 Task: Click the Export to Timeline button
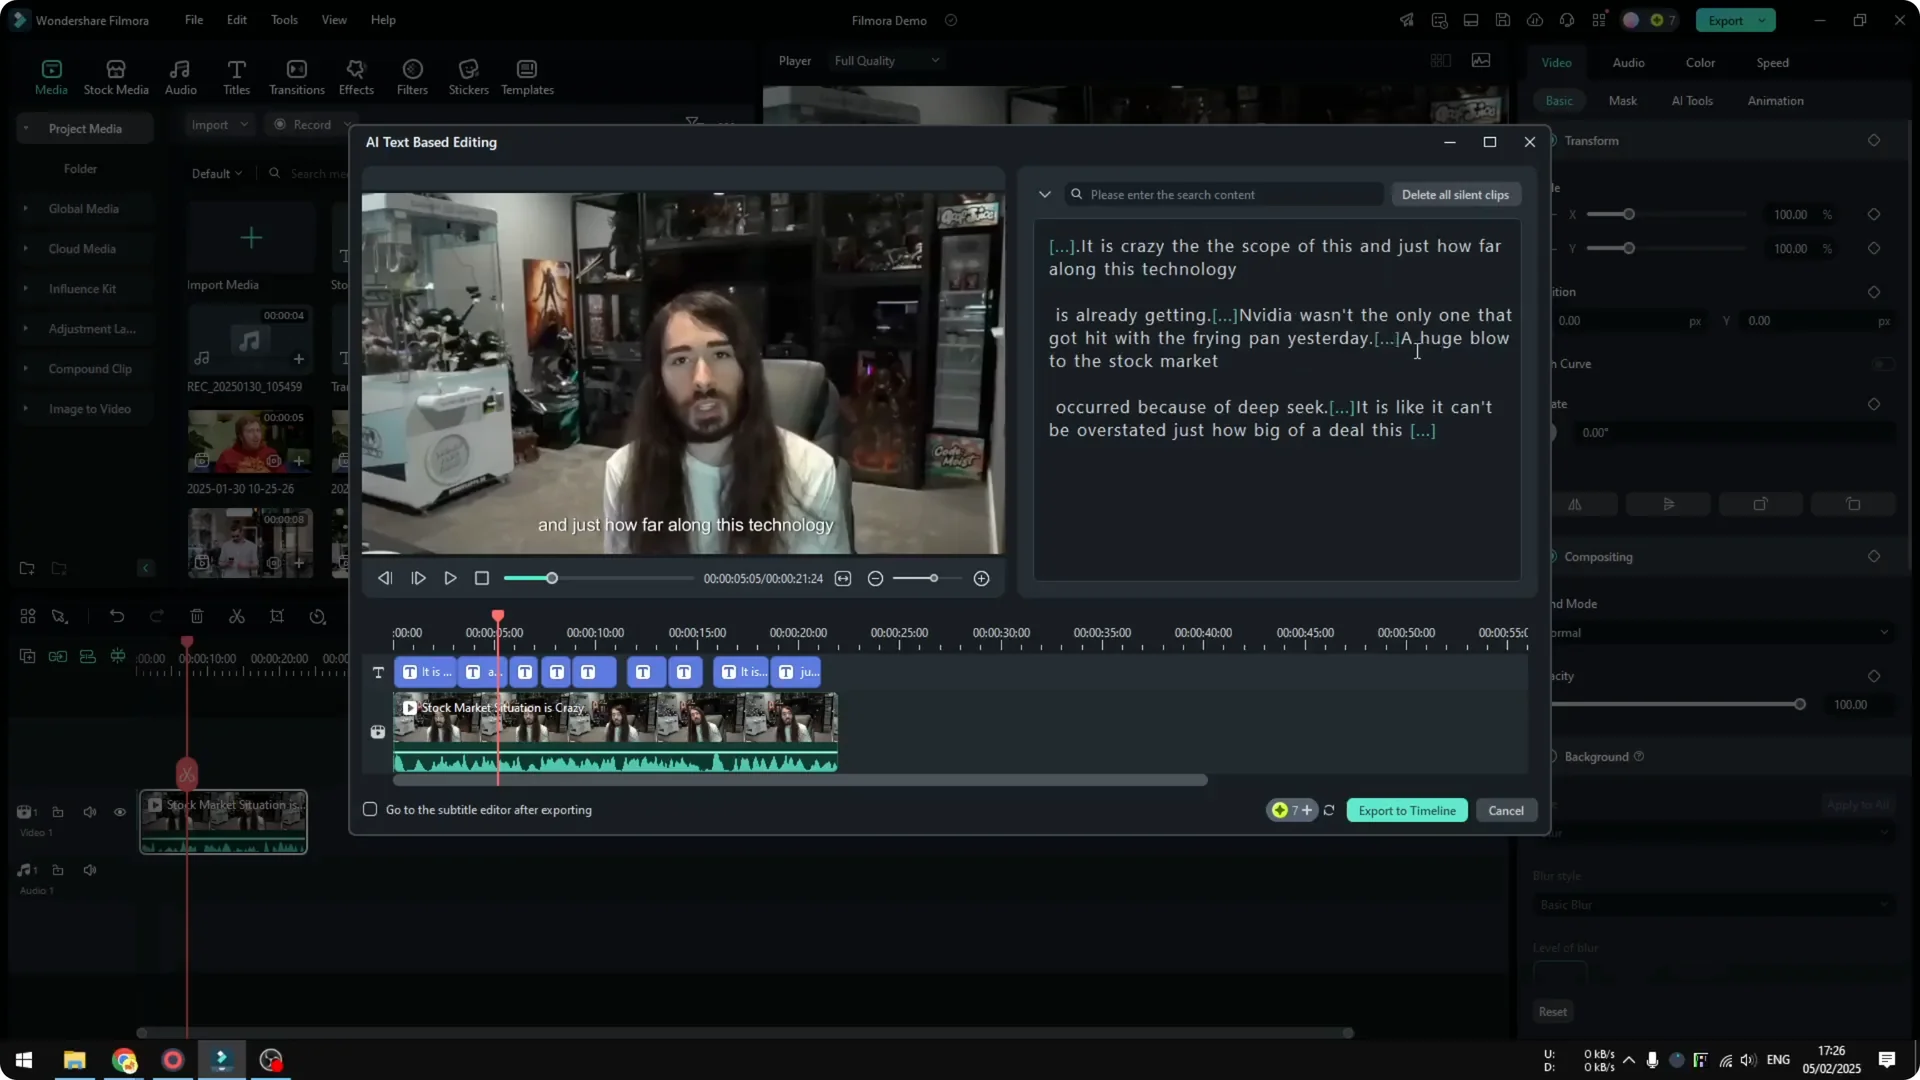[x=1406, y=810]
